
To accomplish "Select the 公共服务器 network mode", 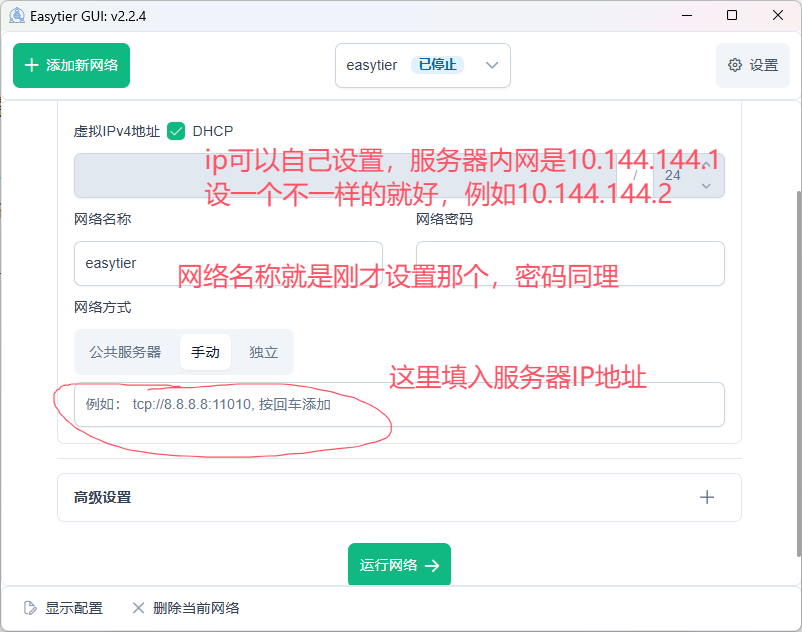I will pyautogui.click(x=125, y=352).
